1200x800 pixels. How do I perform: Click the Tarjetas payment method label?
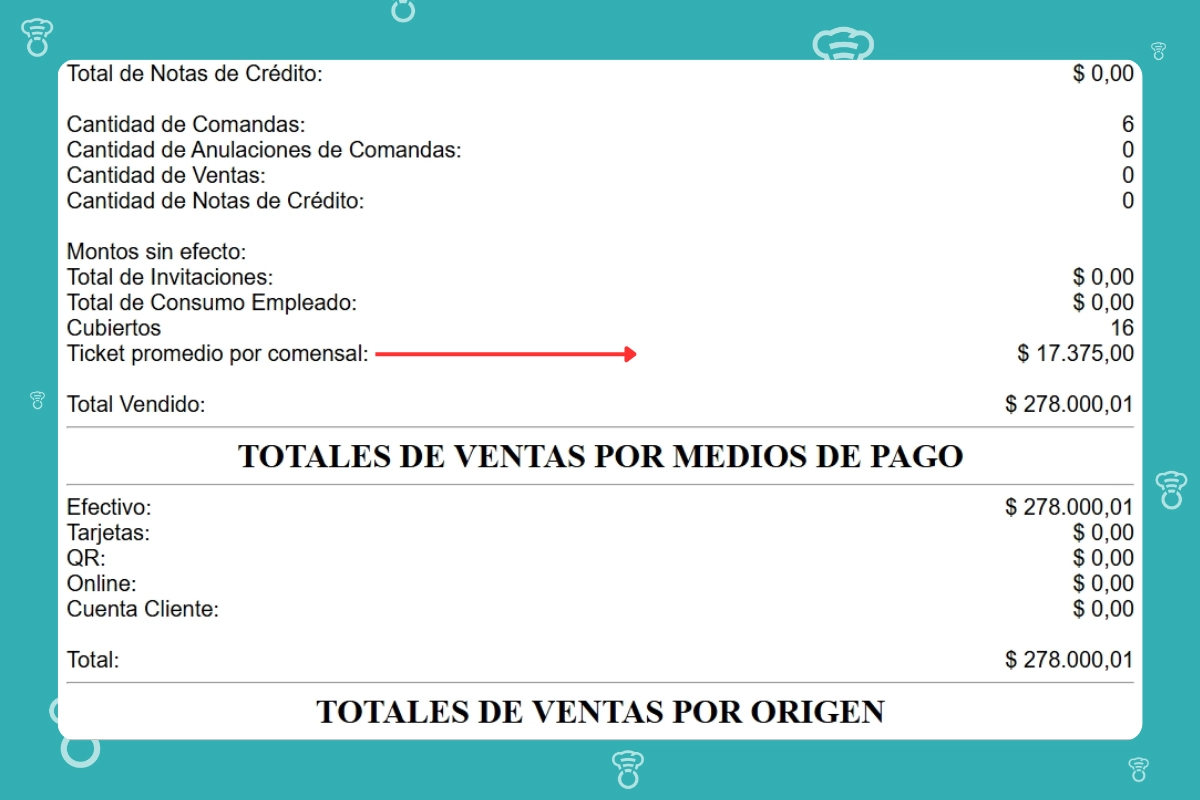point(108,533)
